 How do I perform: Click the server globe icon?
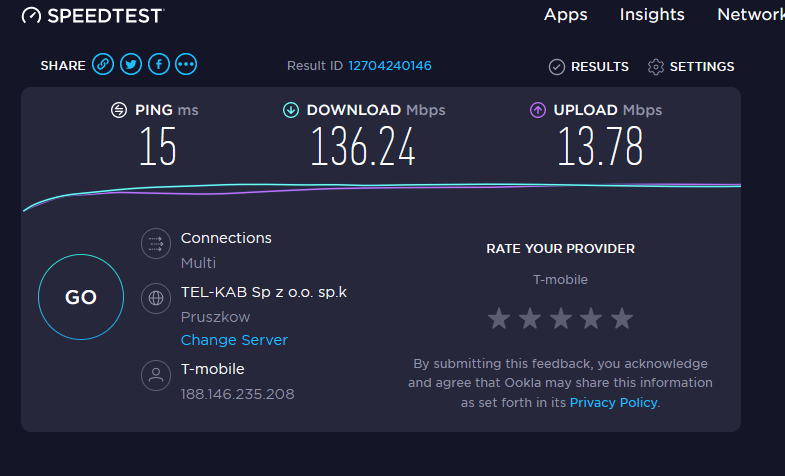point(156,298)
